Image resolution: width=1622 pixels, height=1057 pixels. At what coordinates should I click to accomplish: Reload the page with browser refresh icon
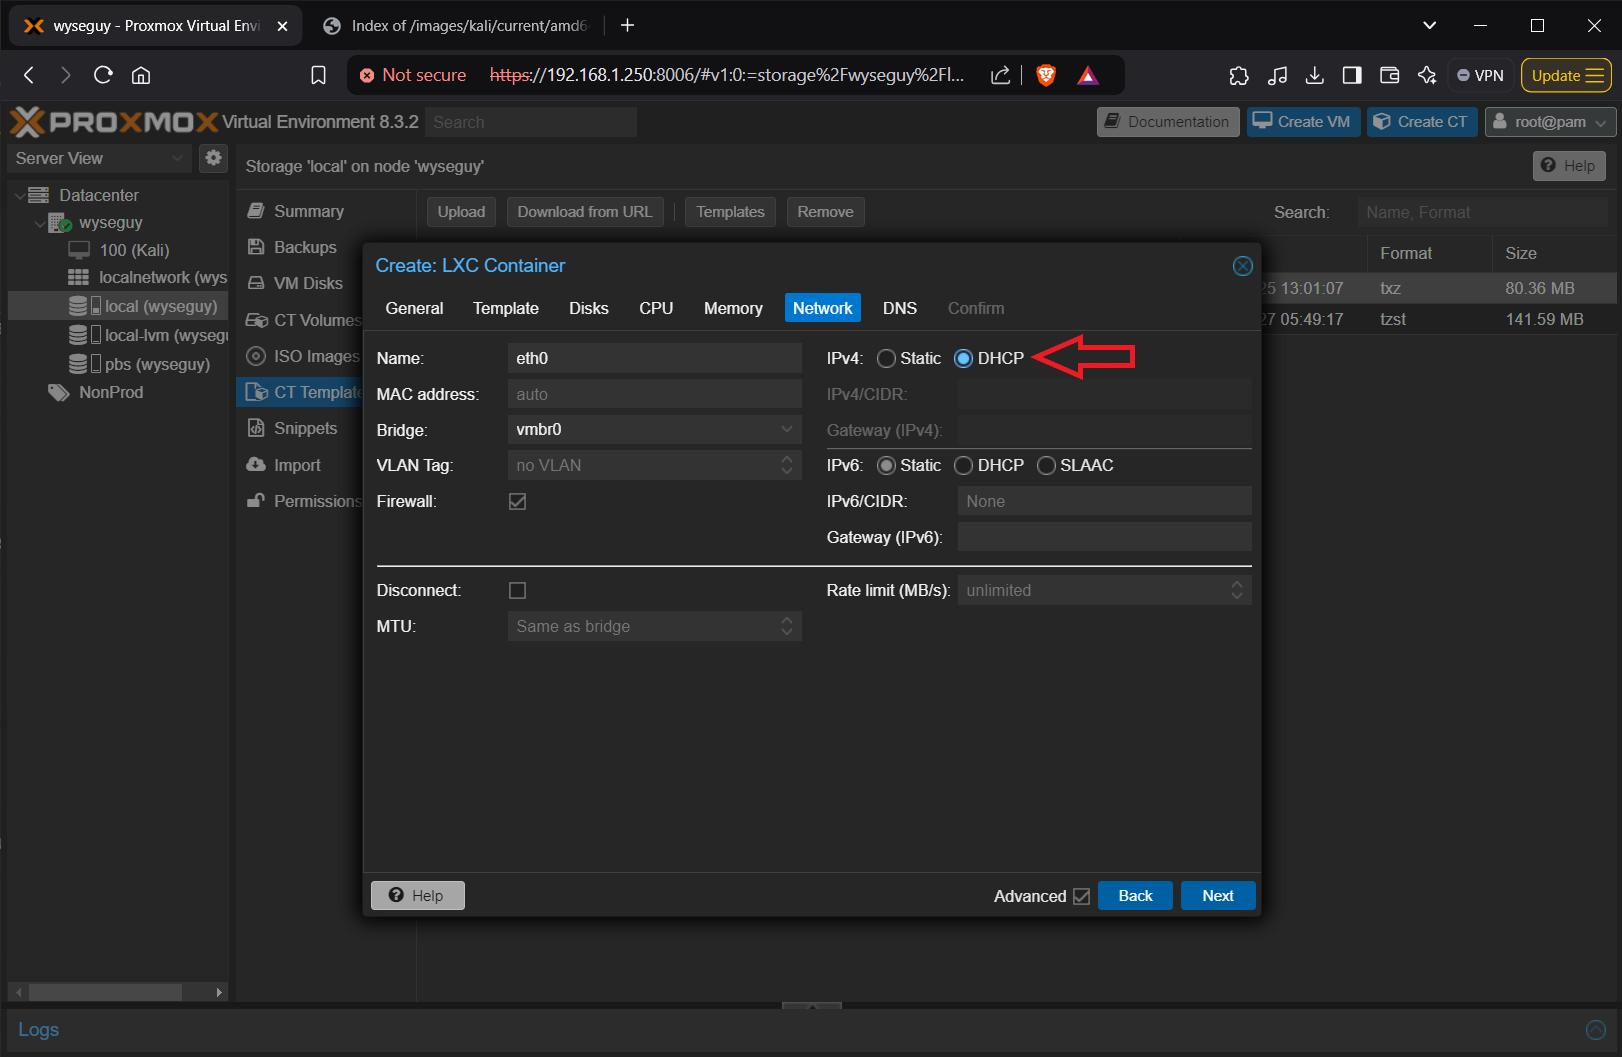[103, 75]
